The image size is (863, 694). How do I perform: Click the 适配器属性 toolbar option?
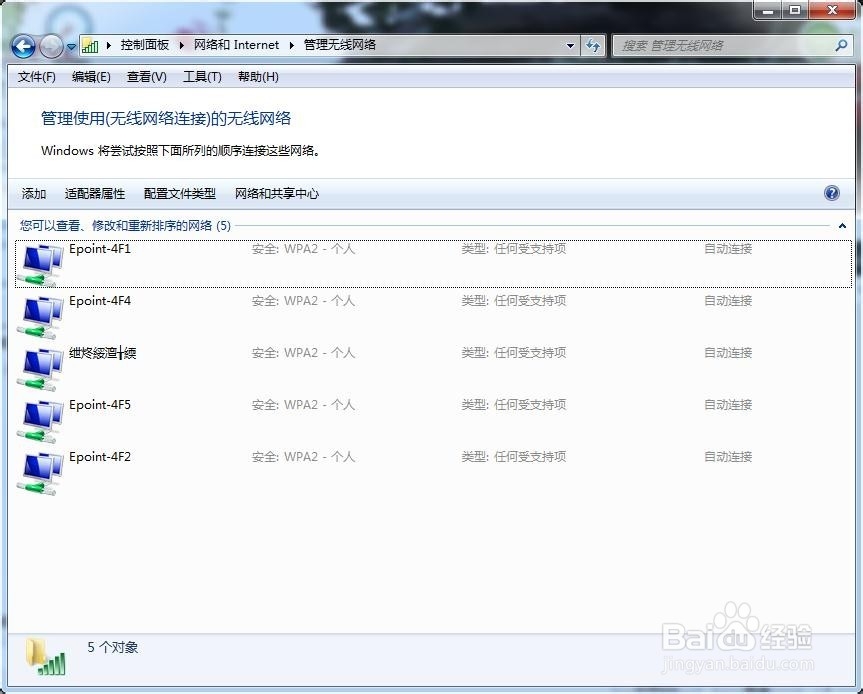pyautogui.click(x=95, y=193)
